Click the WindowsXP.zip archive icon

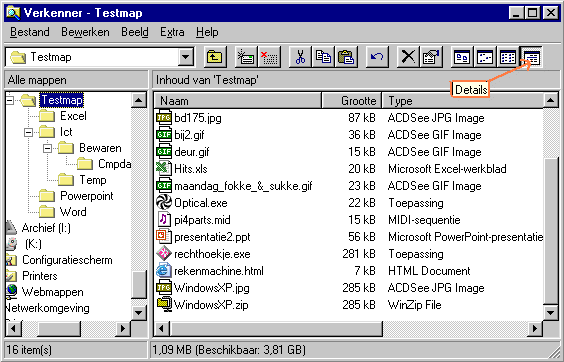point(164,304)
